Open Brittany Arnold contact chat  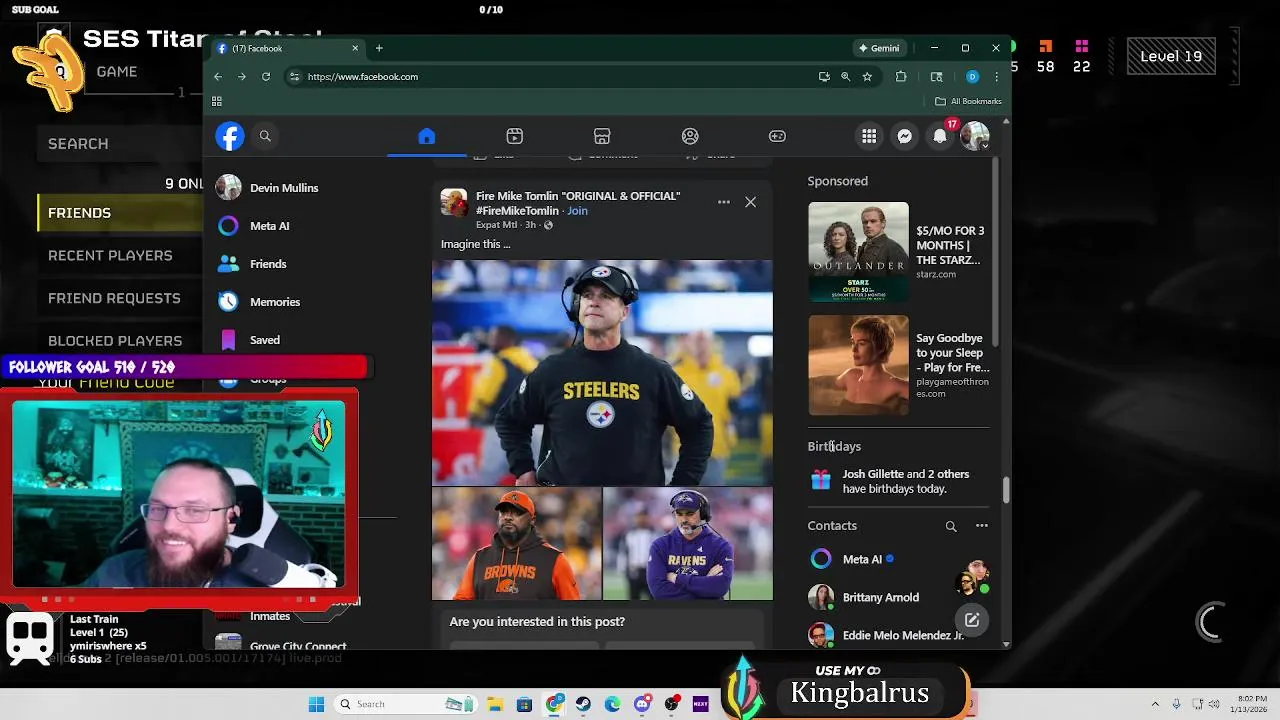880,597
